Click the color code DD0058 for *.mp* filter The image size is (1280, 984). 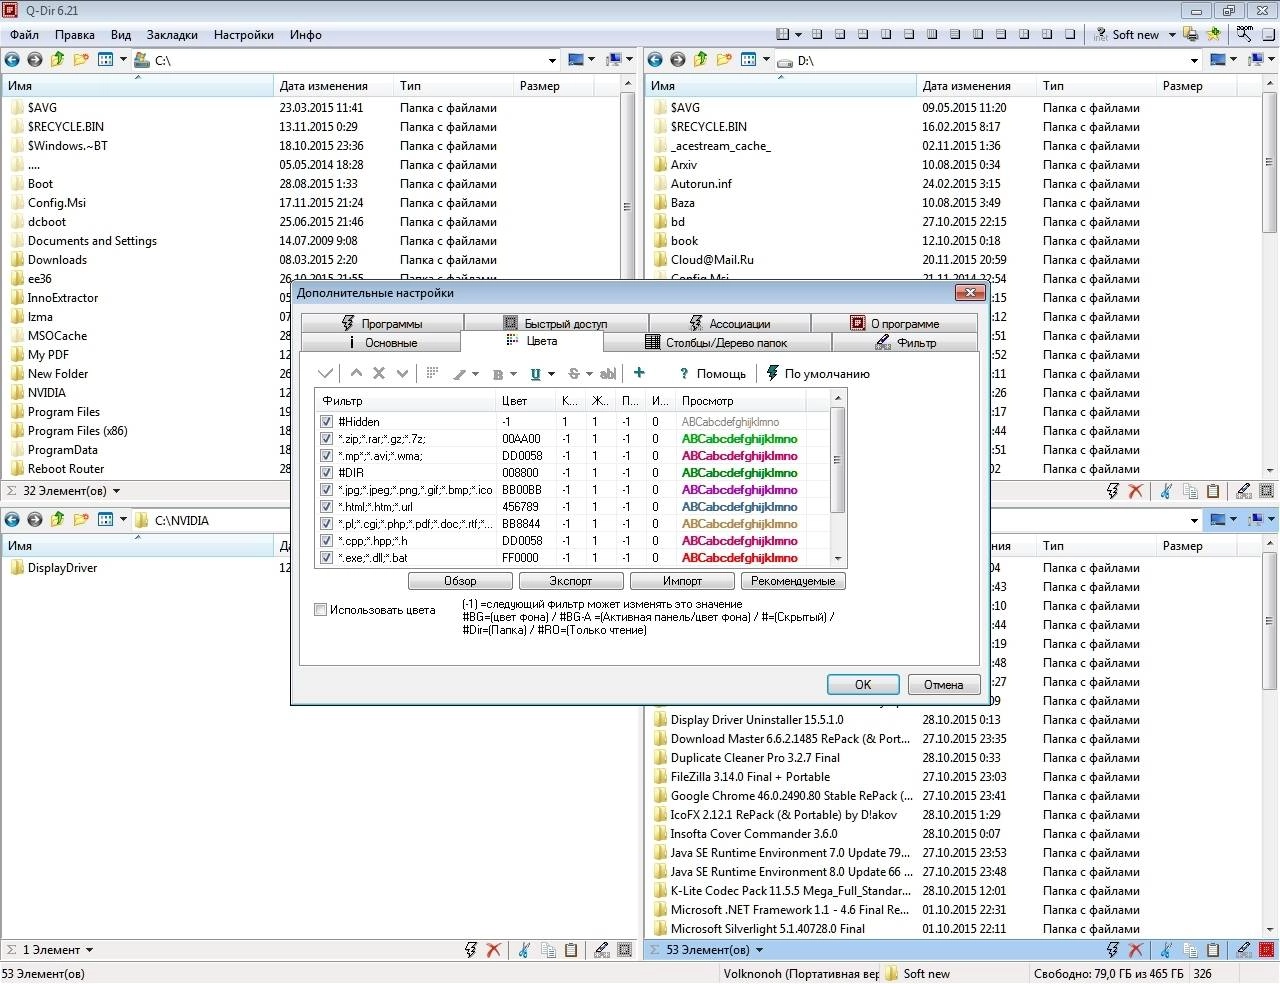coord(522,456)
